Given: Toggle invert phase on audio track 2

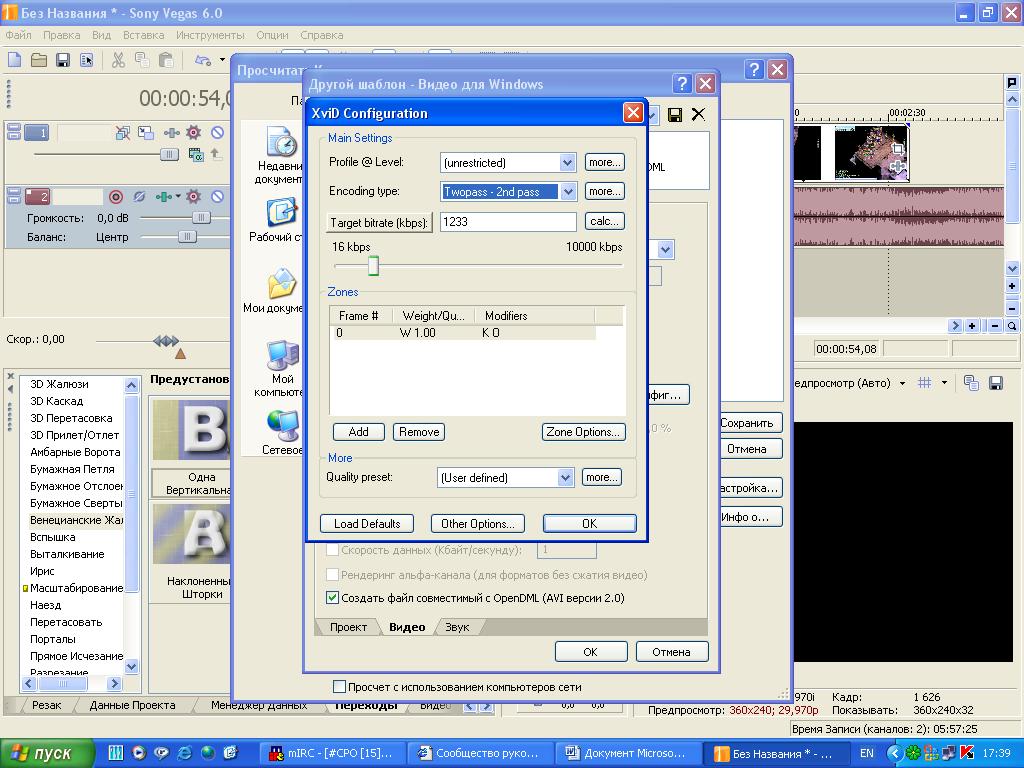Looking at the screenshot, I should (138, 196).
